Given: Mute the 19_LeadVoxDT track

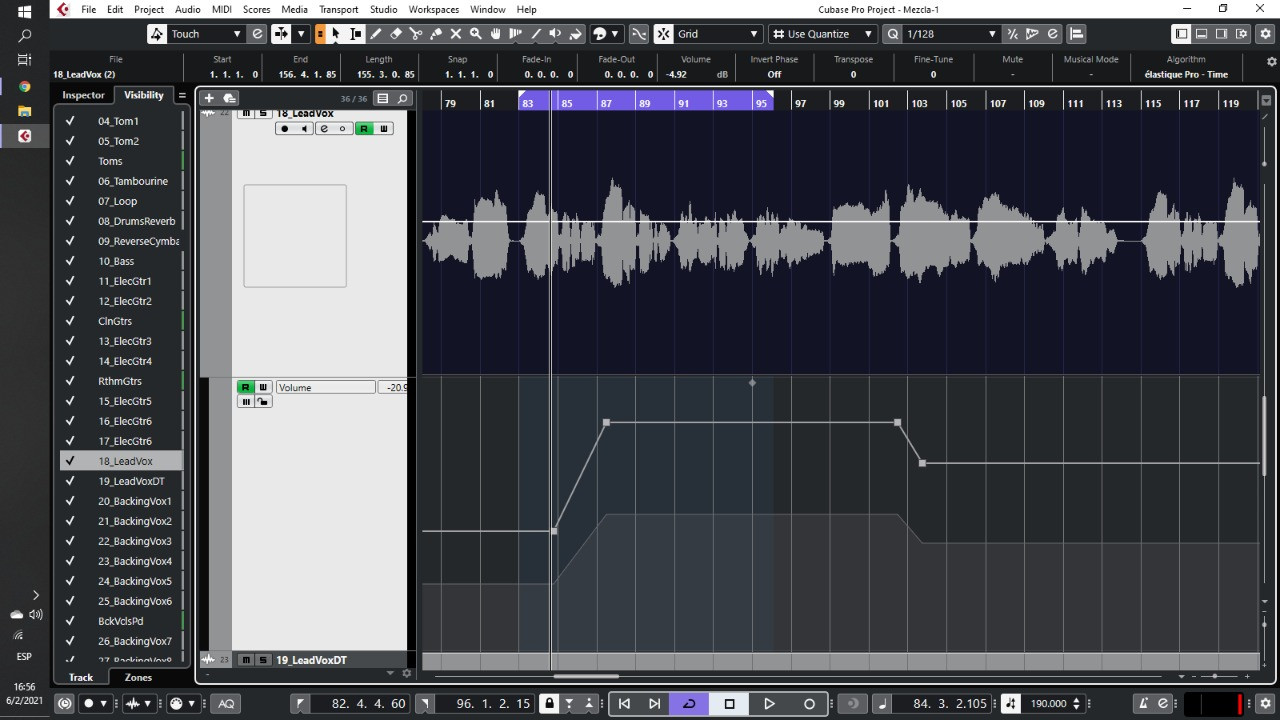Looking at the screenshot, I should point(245,660).
